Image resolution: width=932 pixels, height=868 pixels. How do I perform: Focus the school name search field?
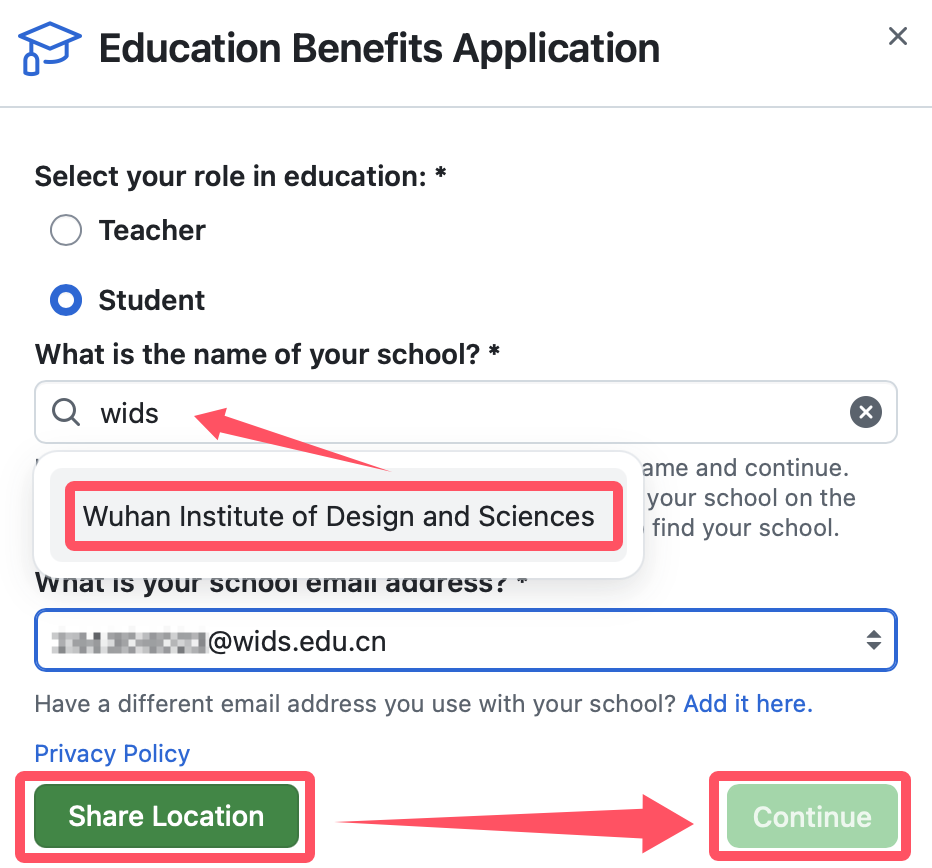pos(480,412)
